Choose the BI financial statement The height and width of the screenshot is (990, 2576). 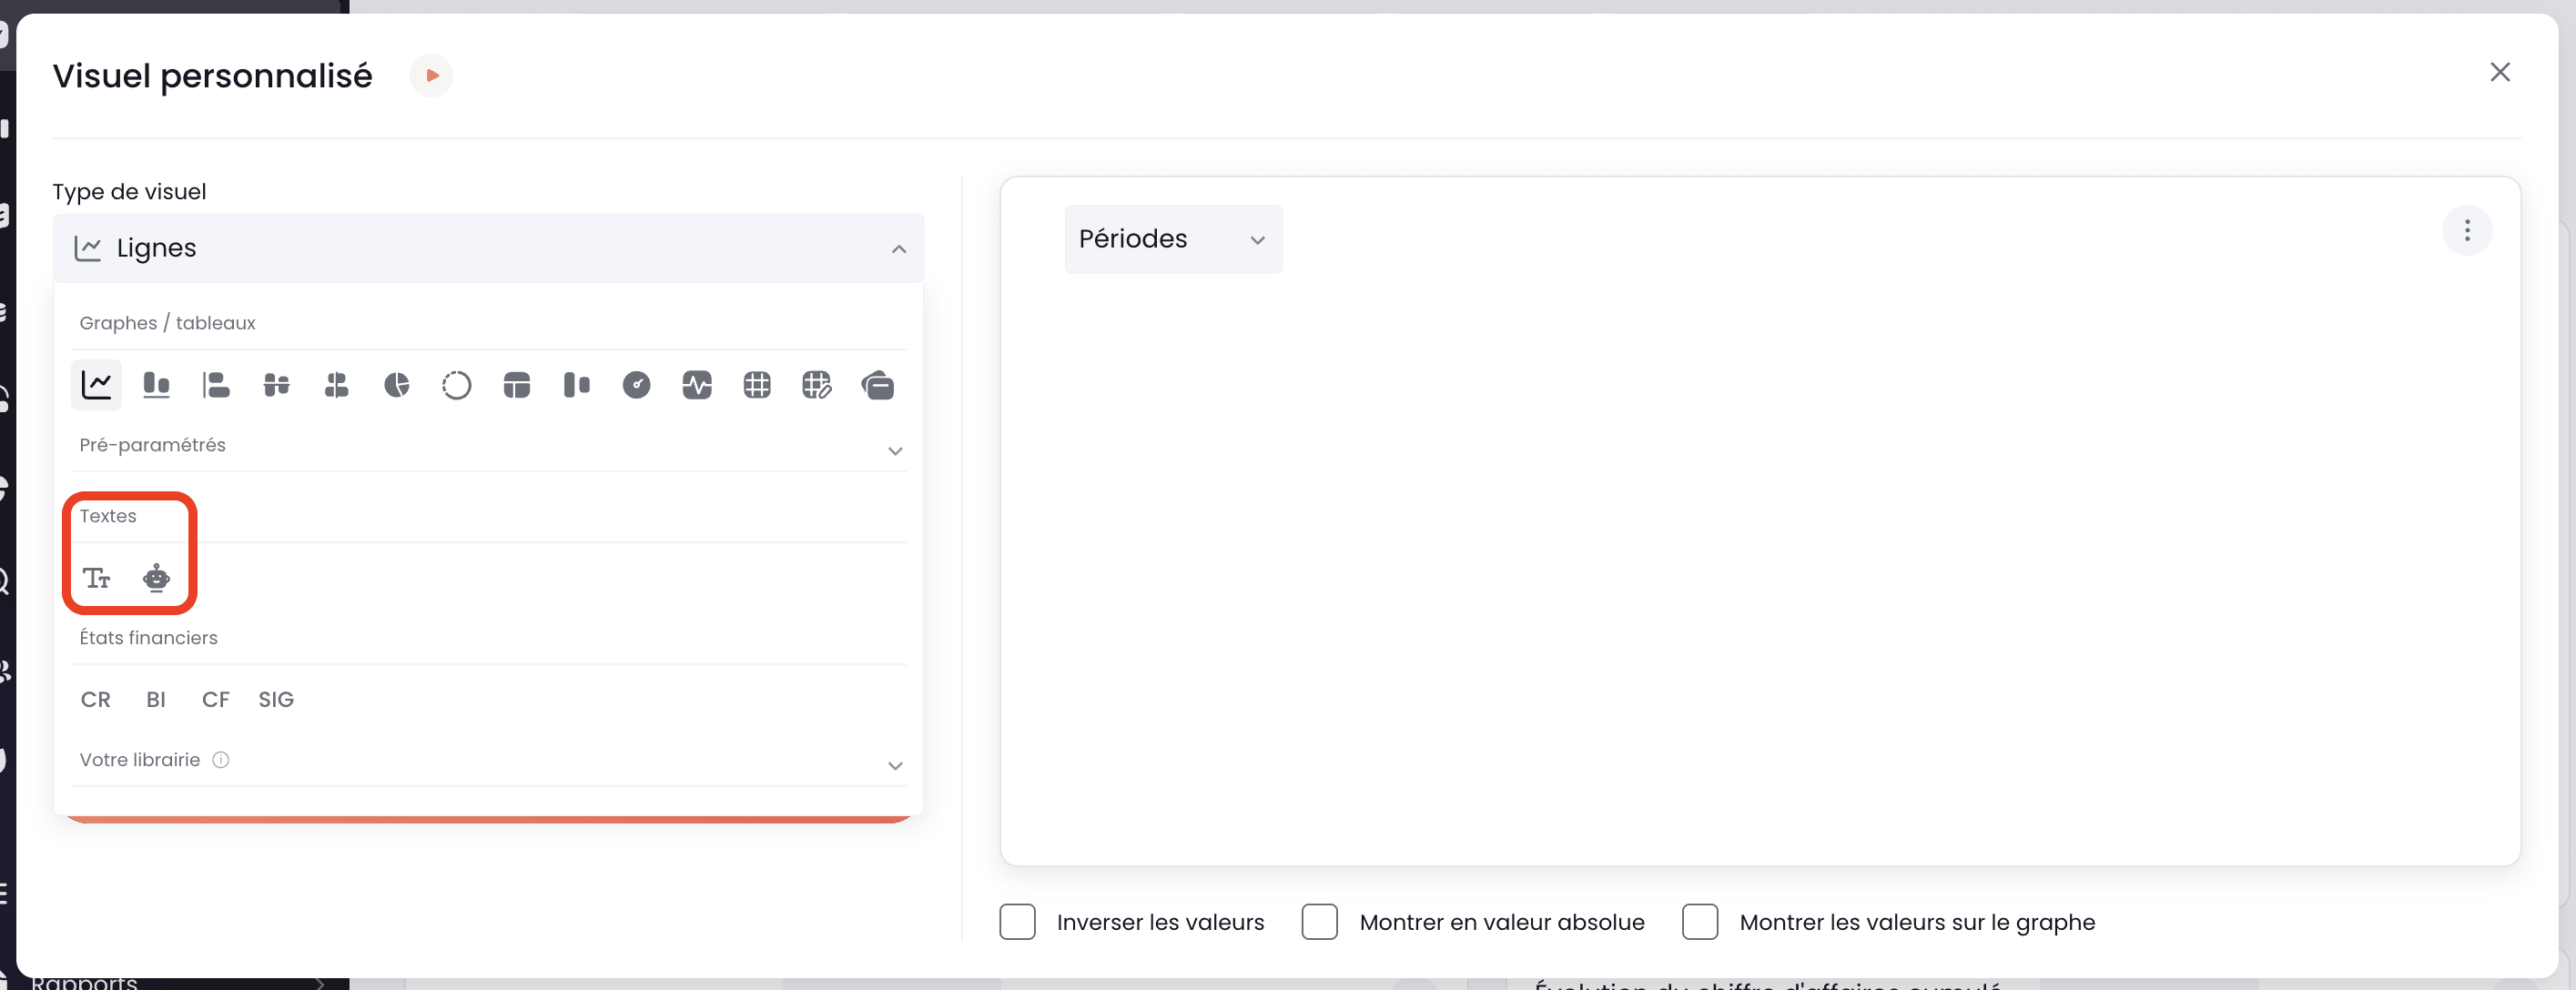(156, 700)
